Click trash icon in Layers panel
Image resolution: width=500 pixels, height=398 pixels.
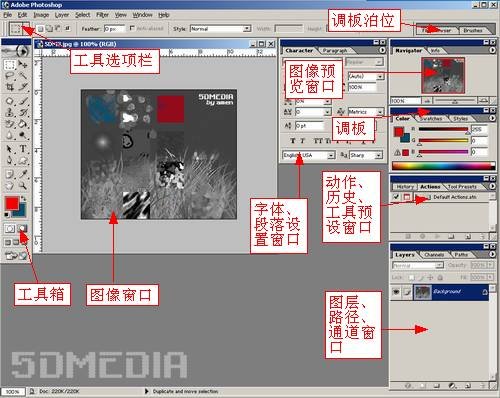tap(483, 386)
